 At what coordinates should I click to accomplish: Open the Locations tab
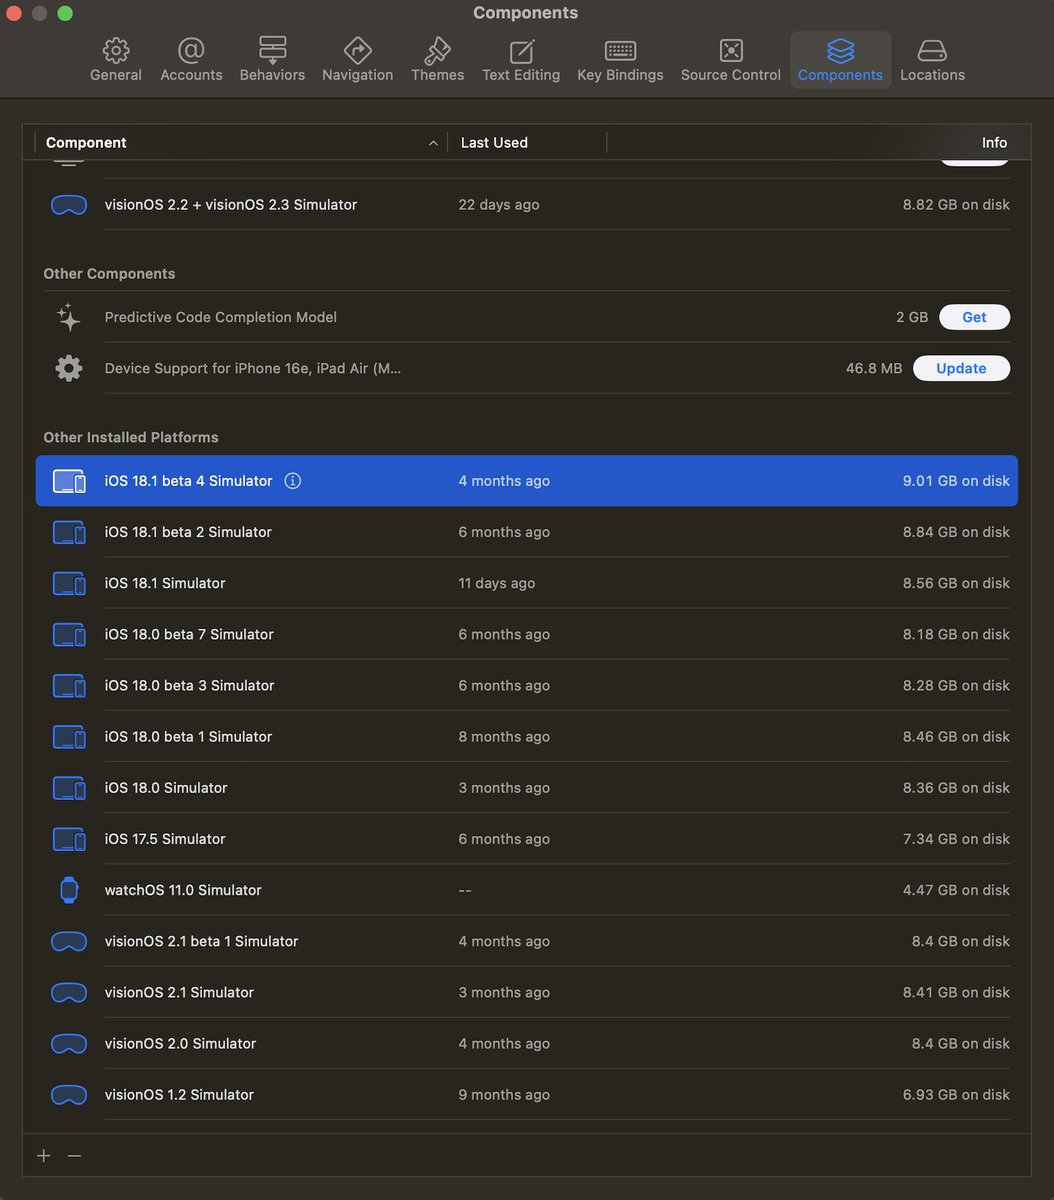pos(932,60)
